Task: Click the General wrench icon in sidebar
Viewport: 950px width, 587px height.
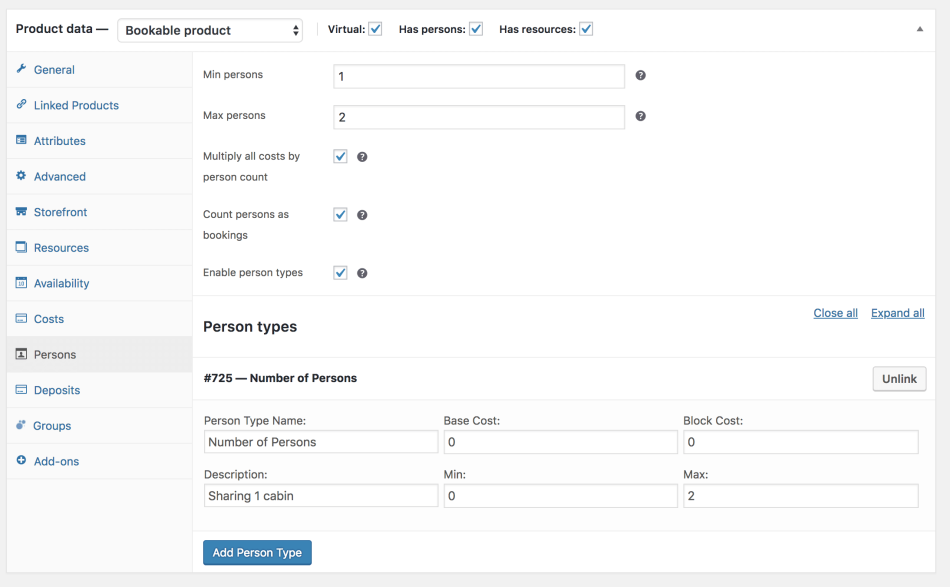Action: pos(22,69)
